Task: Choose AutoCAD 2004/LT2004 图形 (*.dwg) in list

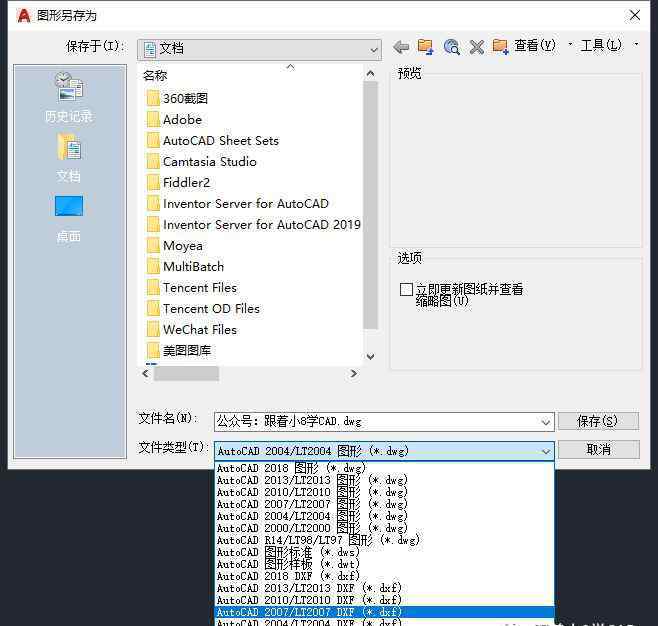Action: click(x=384, y=516)
